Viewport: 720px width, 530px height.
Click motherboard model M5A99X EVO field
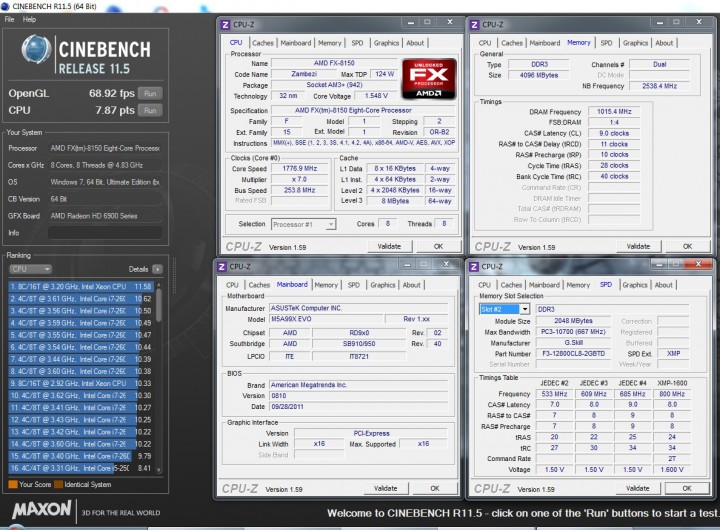(x=326, y=319)
